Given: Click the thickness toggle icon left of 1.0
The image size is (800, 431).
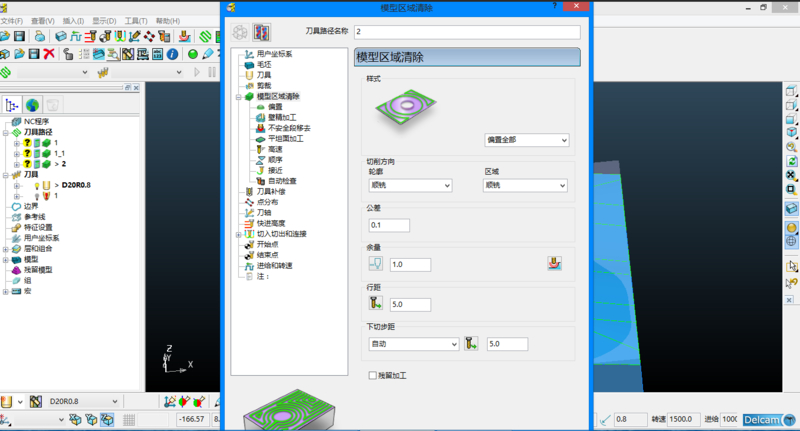Looking at the screenshot, I should click(x=375, y=264).
